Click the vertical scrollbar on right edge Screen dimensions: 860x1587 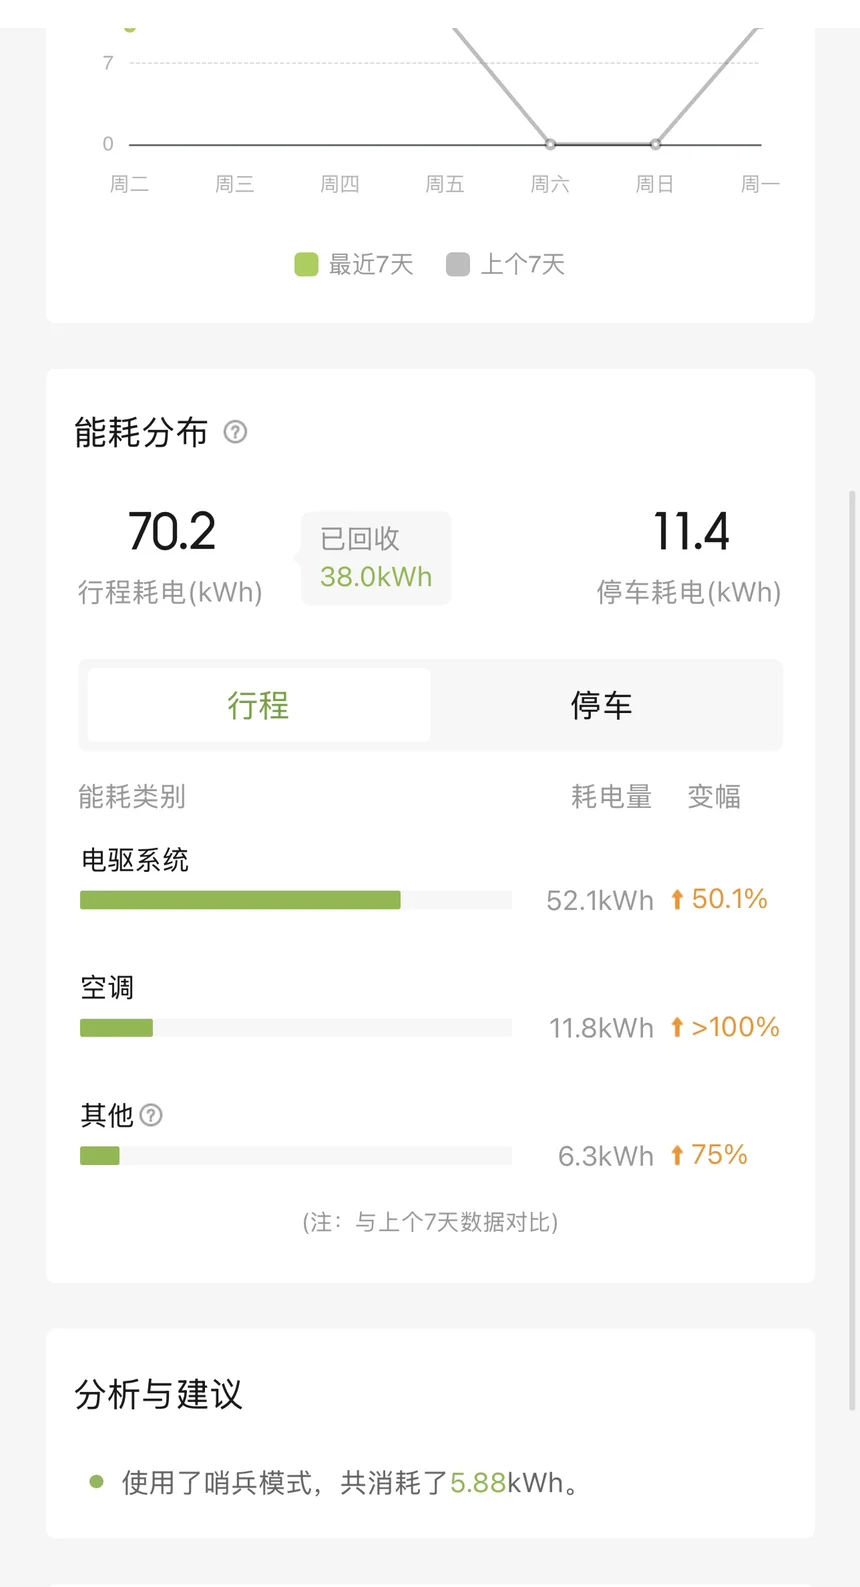click(x=852, y=950)
